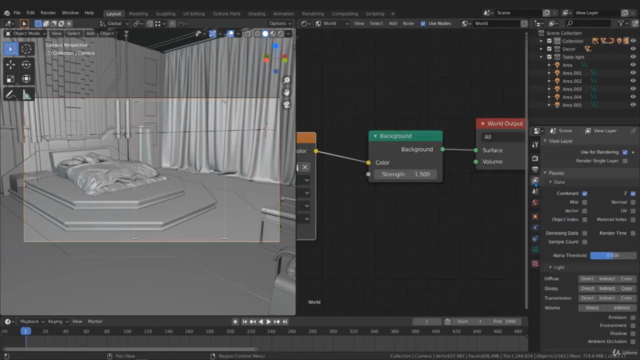The width and height of the screenshot is (640, 360).
Task: Collapse the Background node
Action: click(375, 136)
